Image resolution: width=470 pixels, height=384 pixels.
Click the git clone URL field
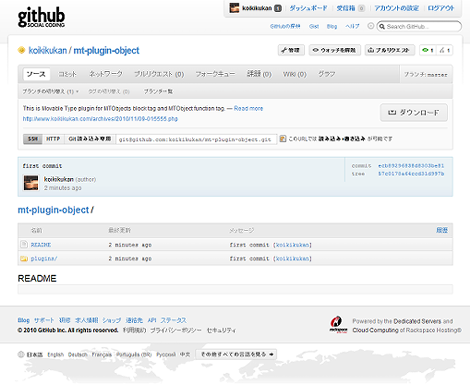coord(196,139)
